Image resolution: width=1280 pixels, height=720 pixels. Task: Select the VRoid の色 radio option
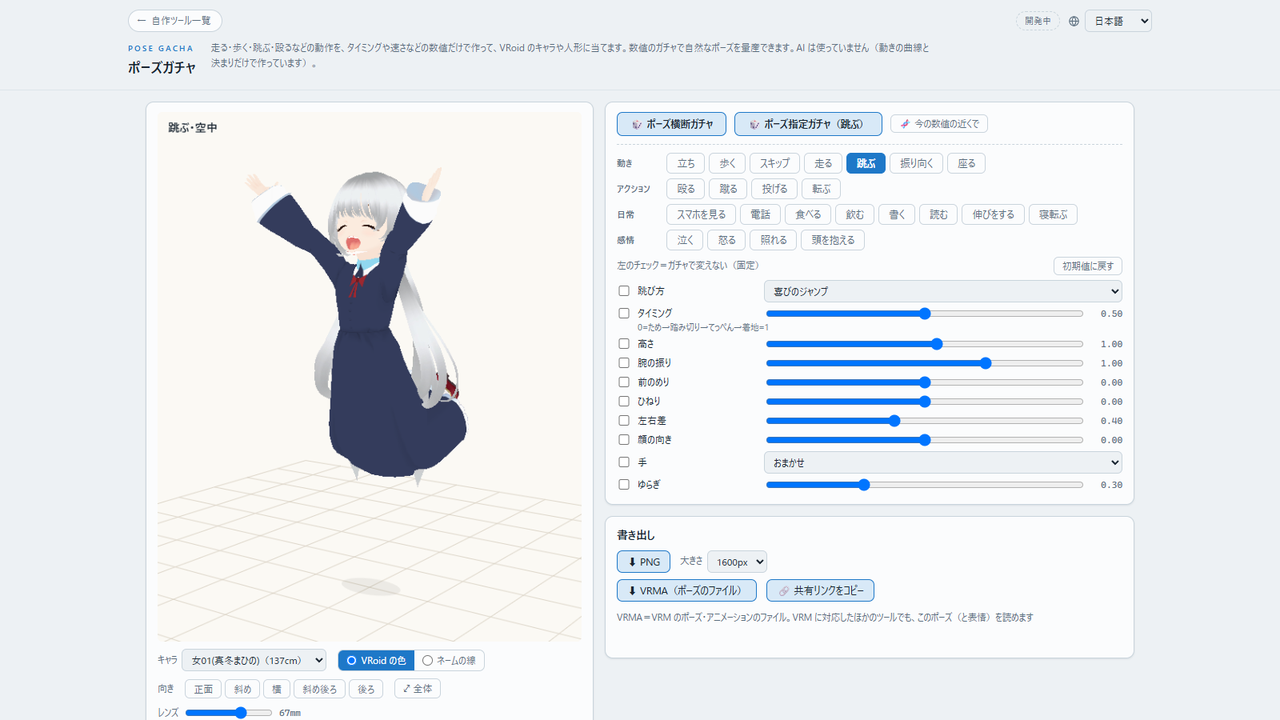[376, 660]
